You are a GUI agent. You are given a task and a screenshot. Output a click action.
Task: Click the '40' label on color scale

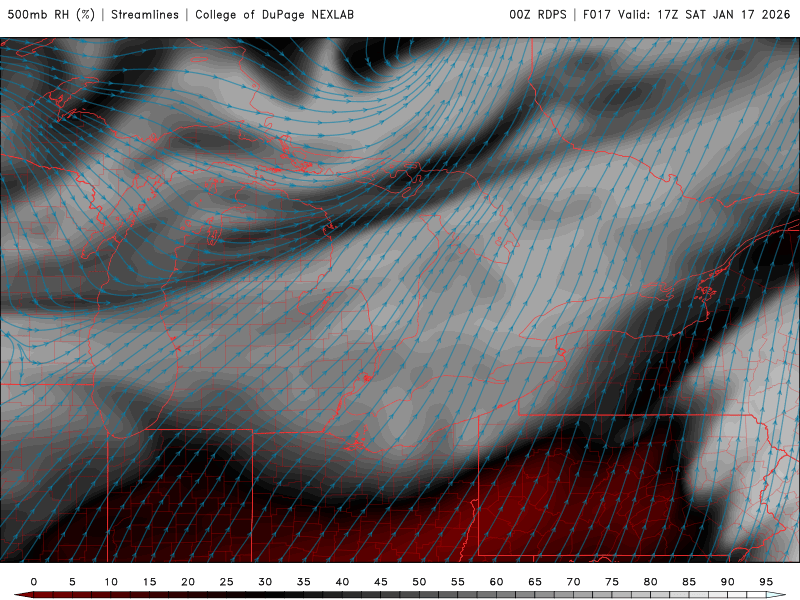point(342,582)
